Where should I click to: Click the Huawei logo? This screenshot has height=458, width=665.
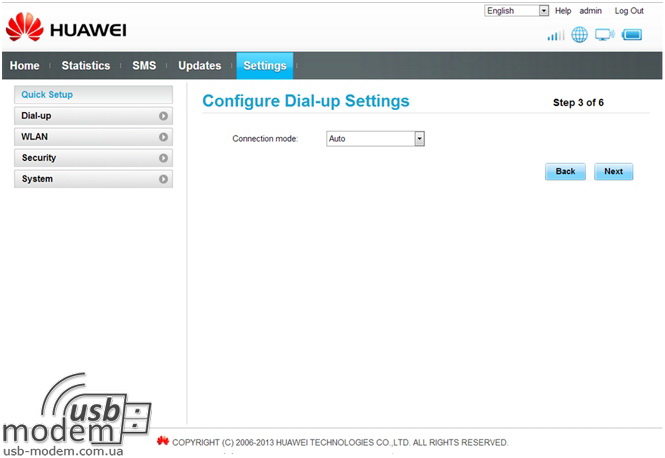pyautogui.click(x=66, y=28)
